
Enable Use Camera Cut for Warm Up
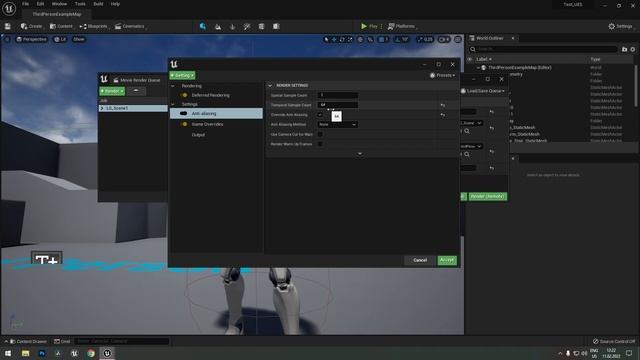(320, 134)
